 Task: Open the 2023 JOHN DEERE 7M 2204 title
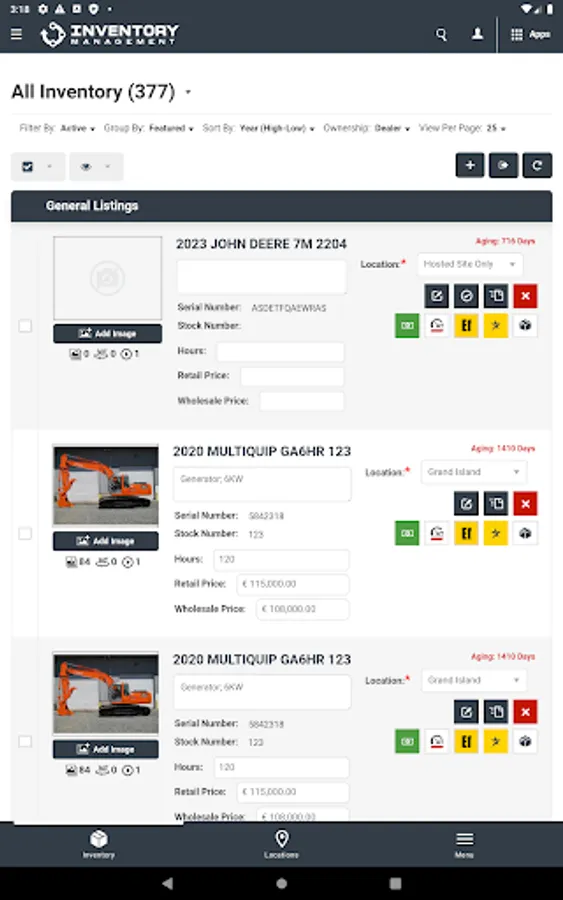[x=261, y=244]
